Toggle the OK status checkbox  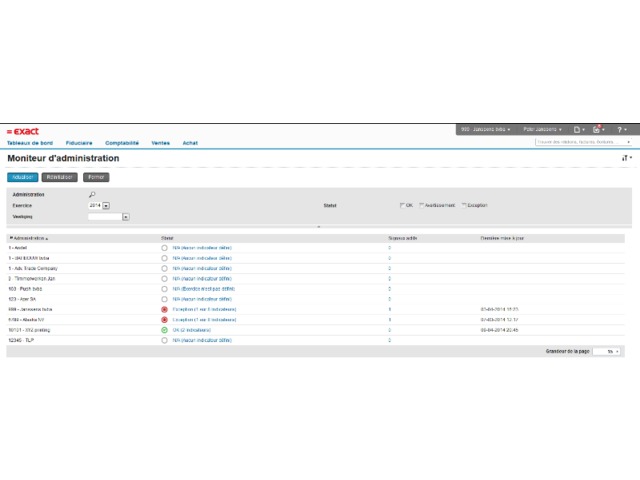402,205
